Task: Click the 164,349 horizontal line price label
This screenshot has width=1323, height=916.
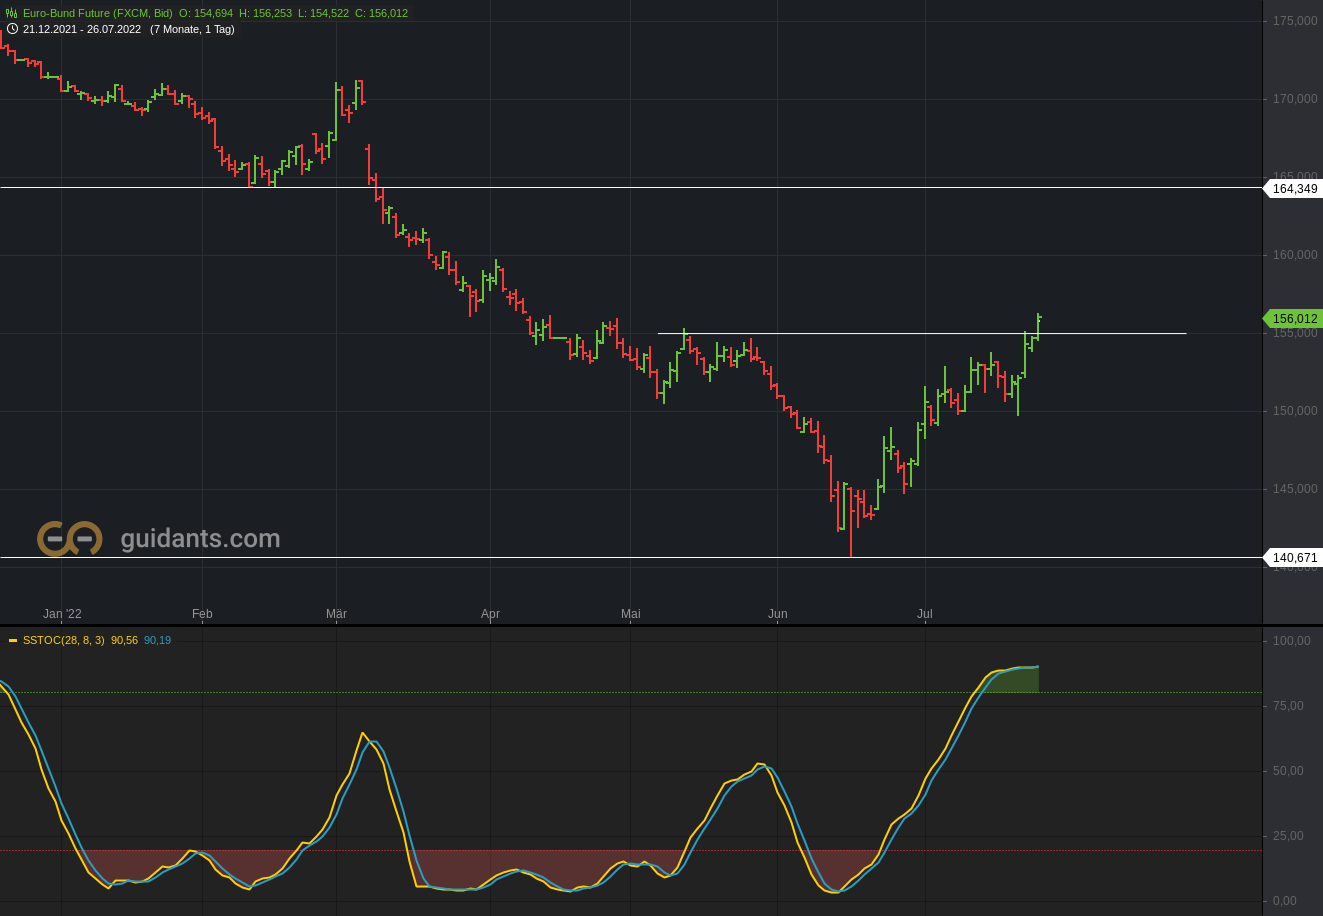Action: [1294, 188]
